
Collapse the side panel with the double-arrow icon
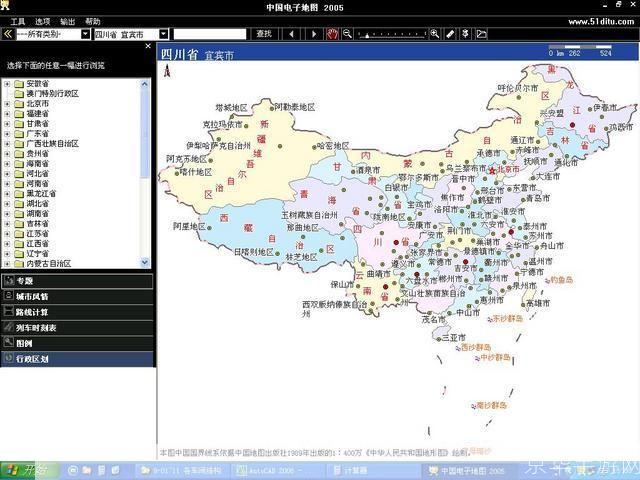(x=7, y=34)
